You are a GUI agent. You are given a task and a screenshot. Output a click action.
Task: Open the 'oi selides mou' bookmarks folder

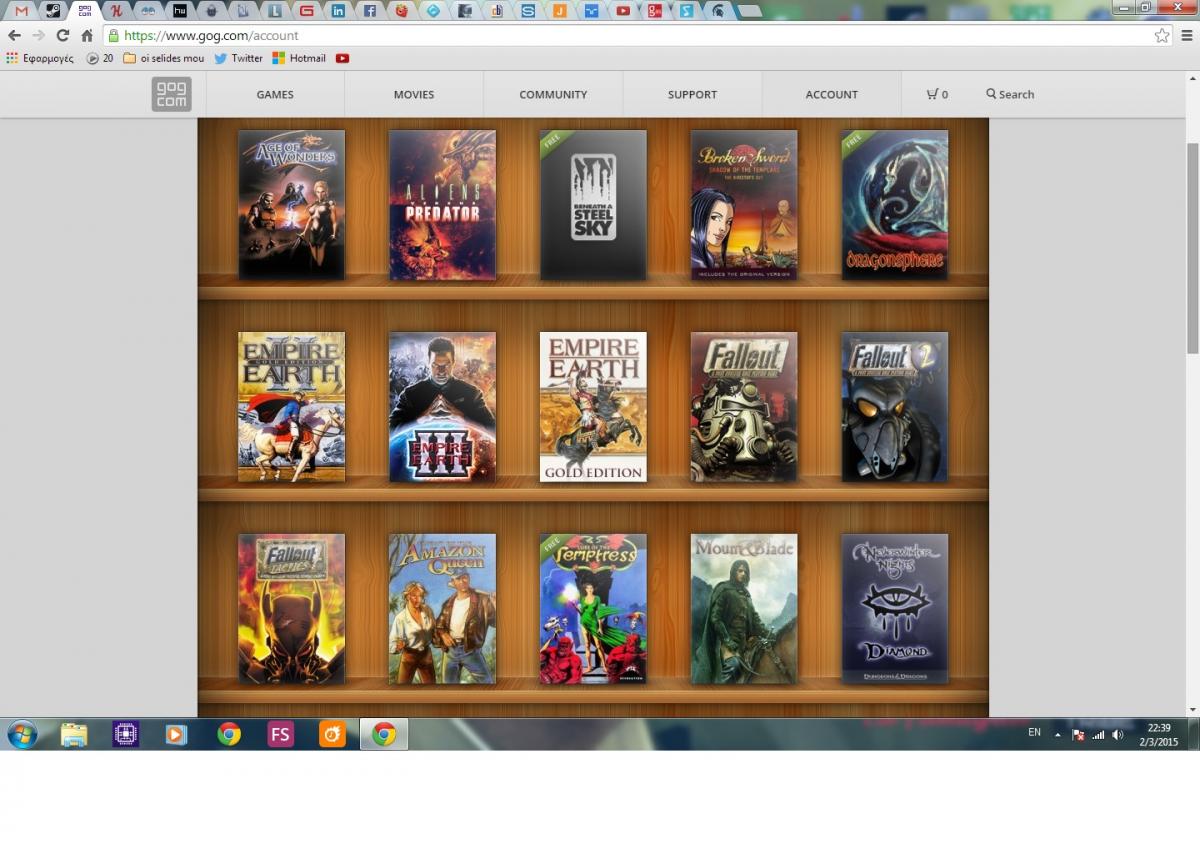click(x=164, y=58)
